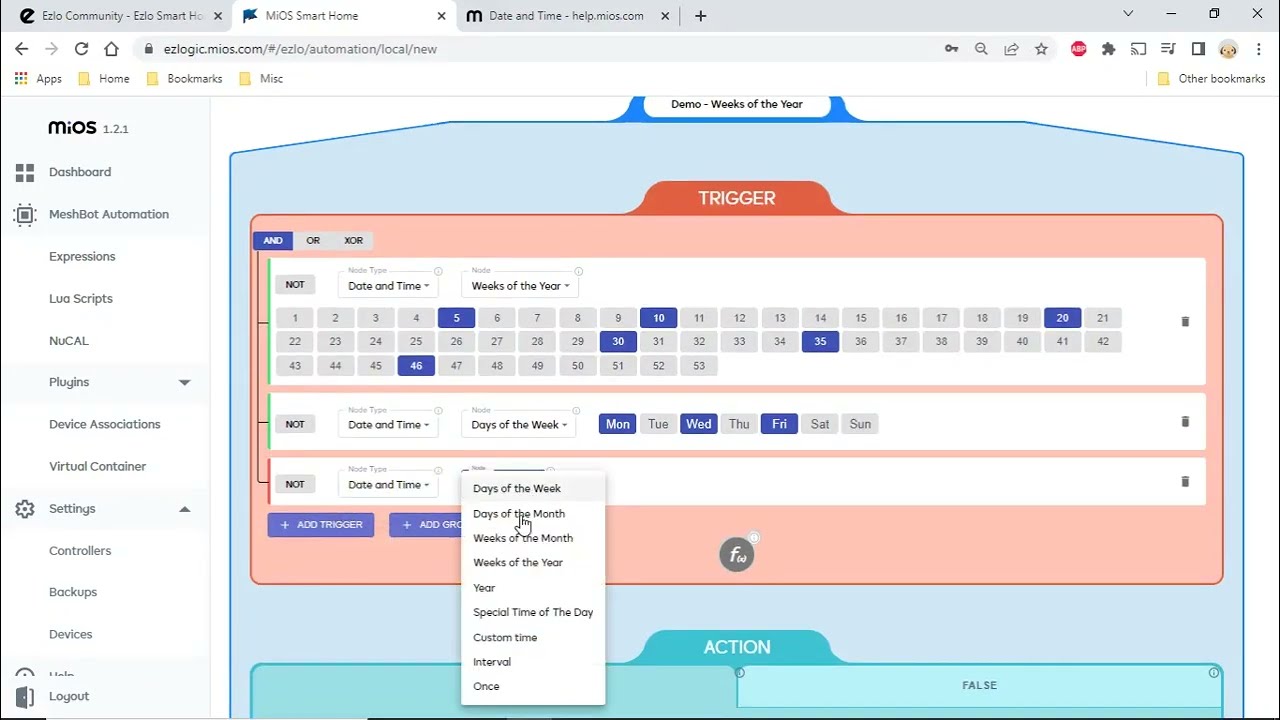Open Days of the Week node dropdown
The height and width of the screenshot is (720, 1280).
click(519, 425)
